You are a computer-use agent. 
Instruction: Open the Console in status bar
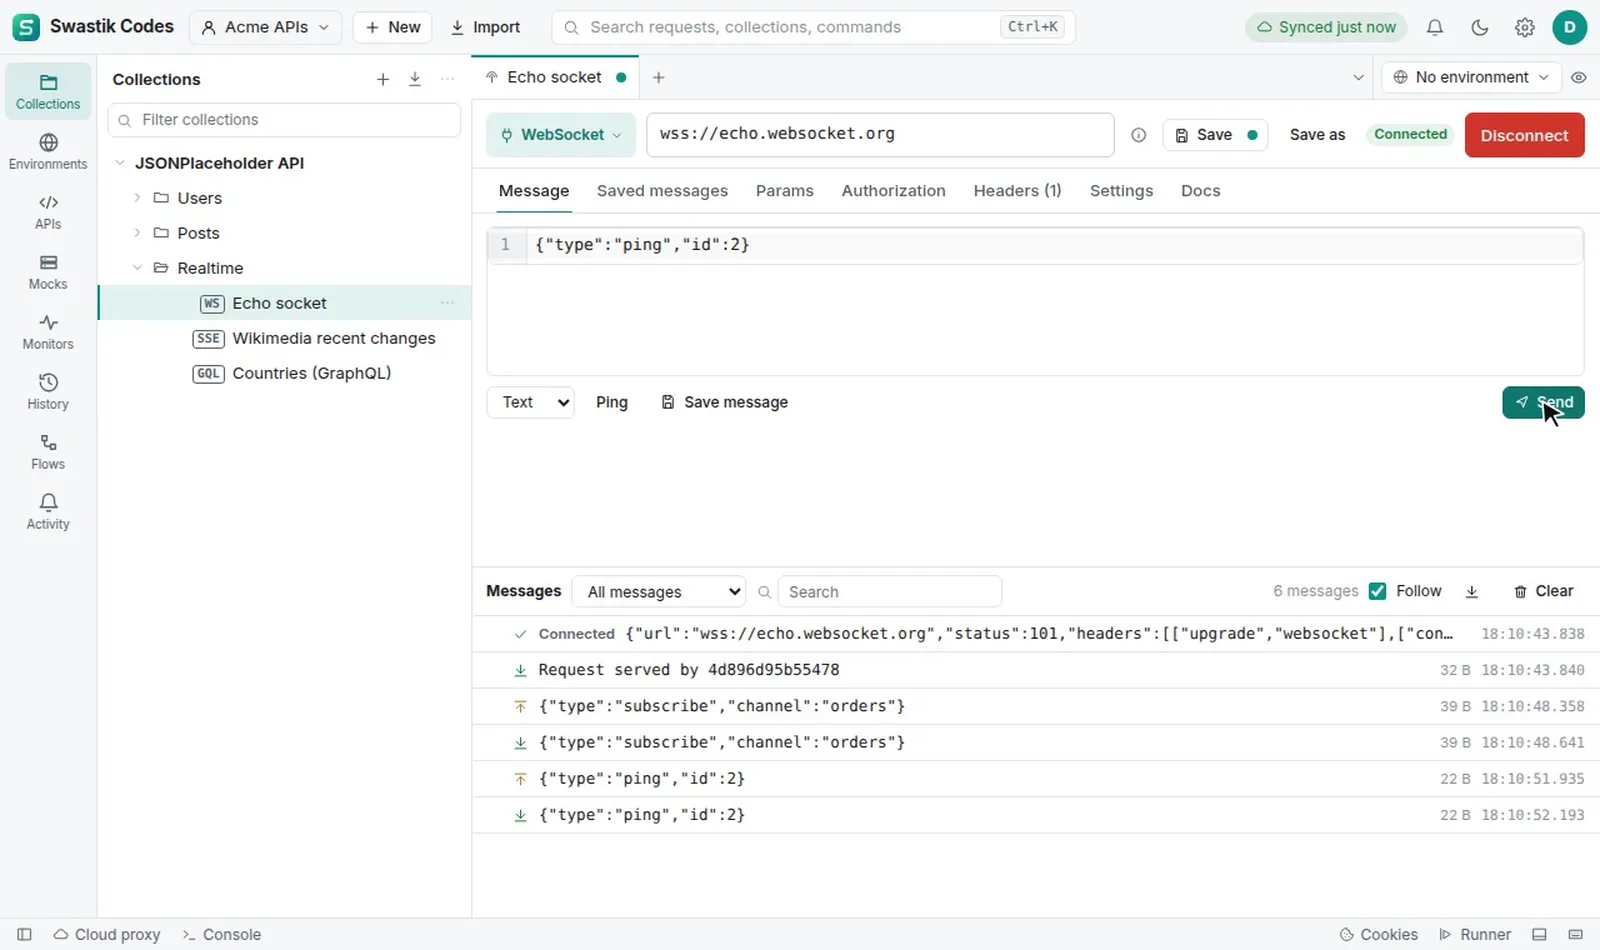point(222,934)
